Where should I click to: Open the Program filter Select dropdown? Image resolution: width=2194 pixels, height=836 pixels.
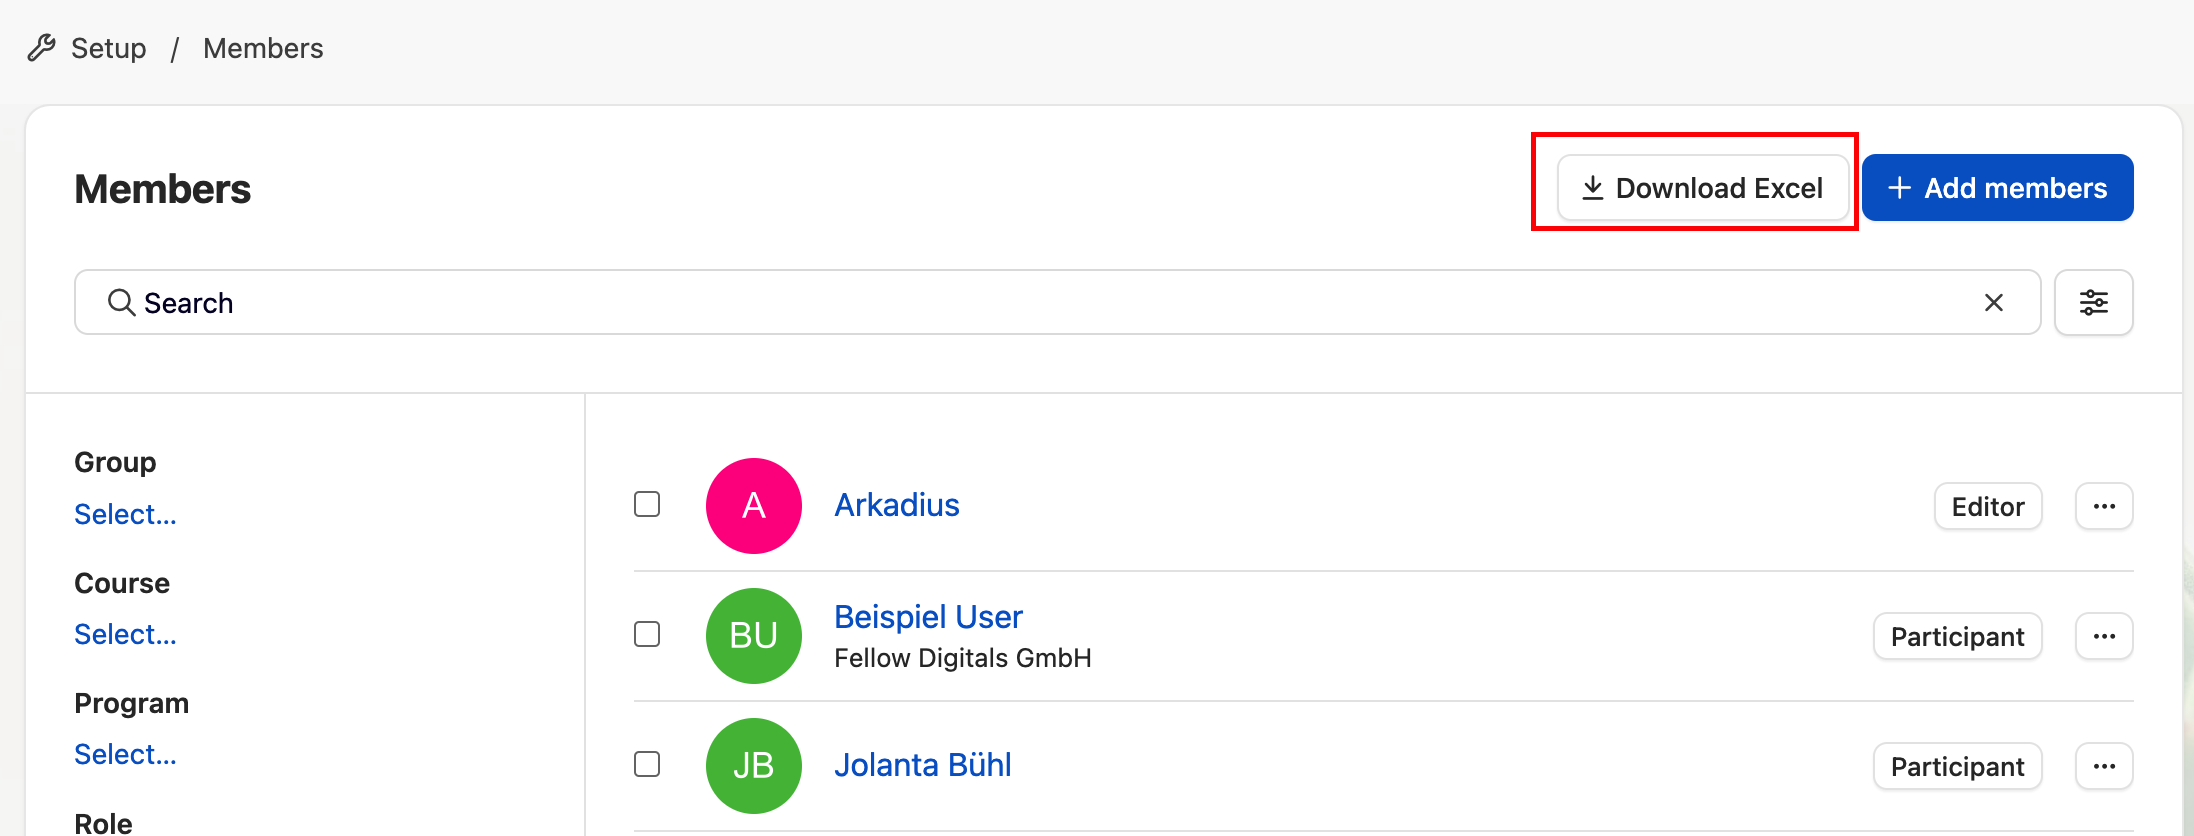pyautogui.click(x=125, y=754)
